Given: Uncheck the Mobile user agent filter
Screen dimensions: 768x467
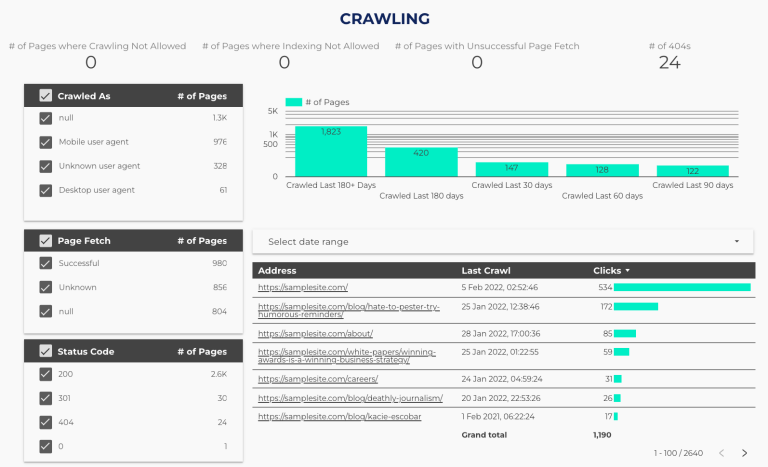Looking at the screenshot, I should click(x=45, y=142).
